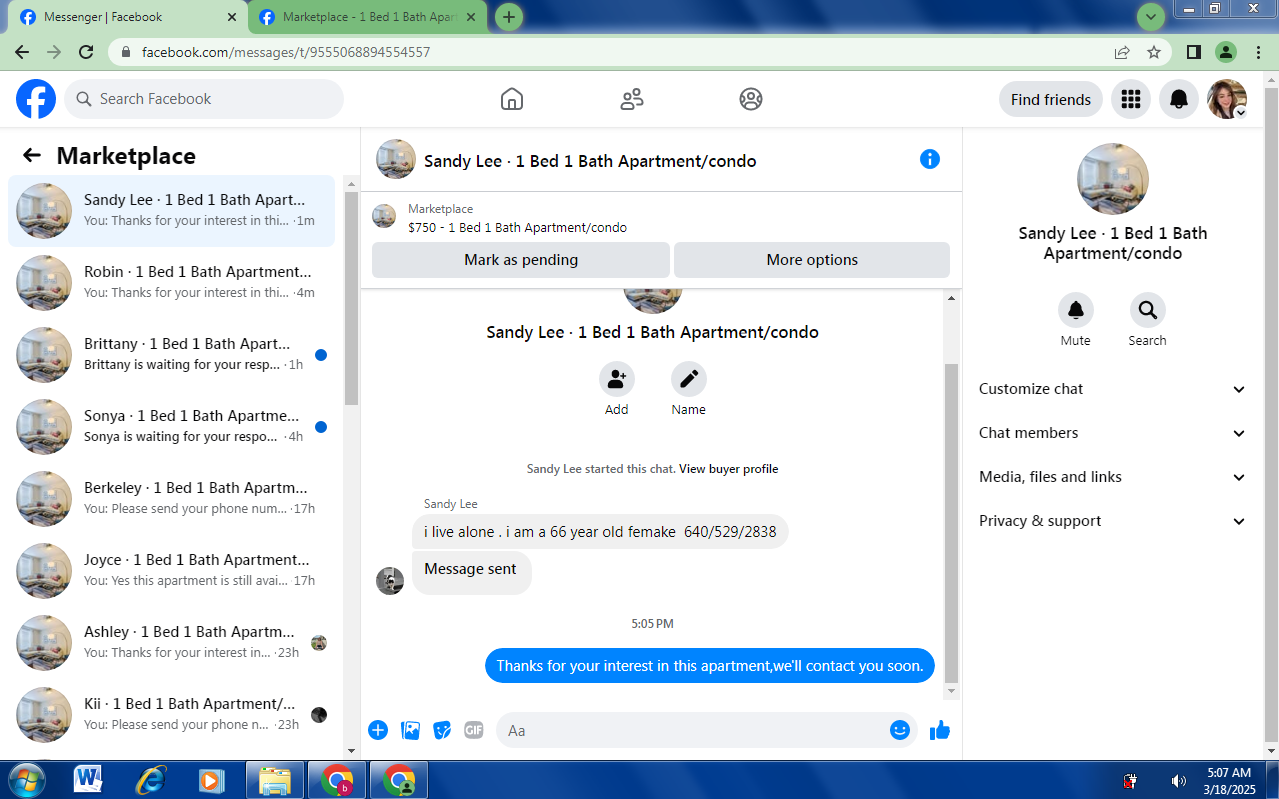Screen dimensions: 1279x799
Task: Open the emoji picker
Action: coord(900,730)
